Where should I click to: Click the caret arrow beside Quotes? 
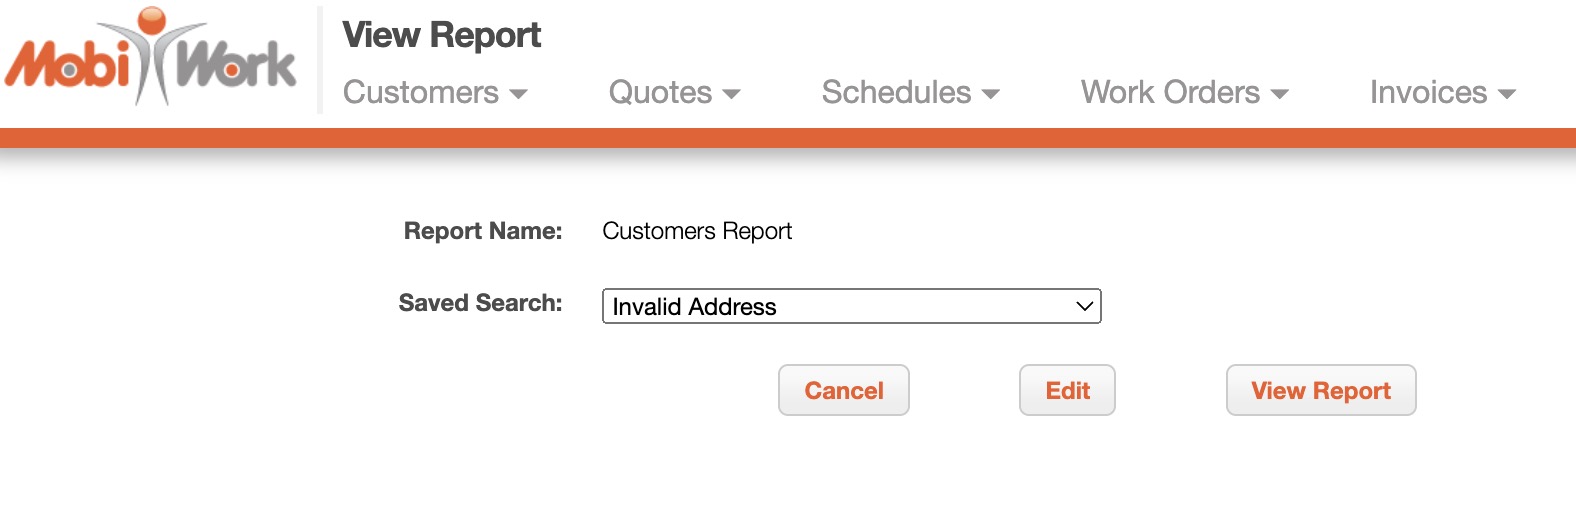coord(731,94)
